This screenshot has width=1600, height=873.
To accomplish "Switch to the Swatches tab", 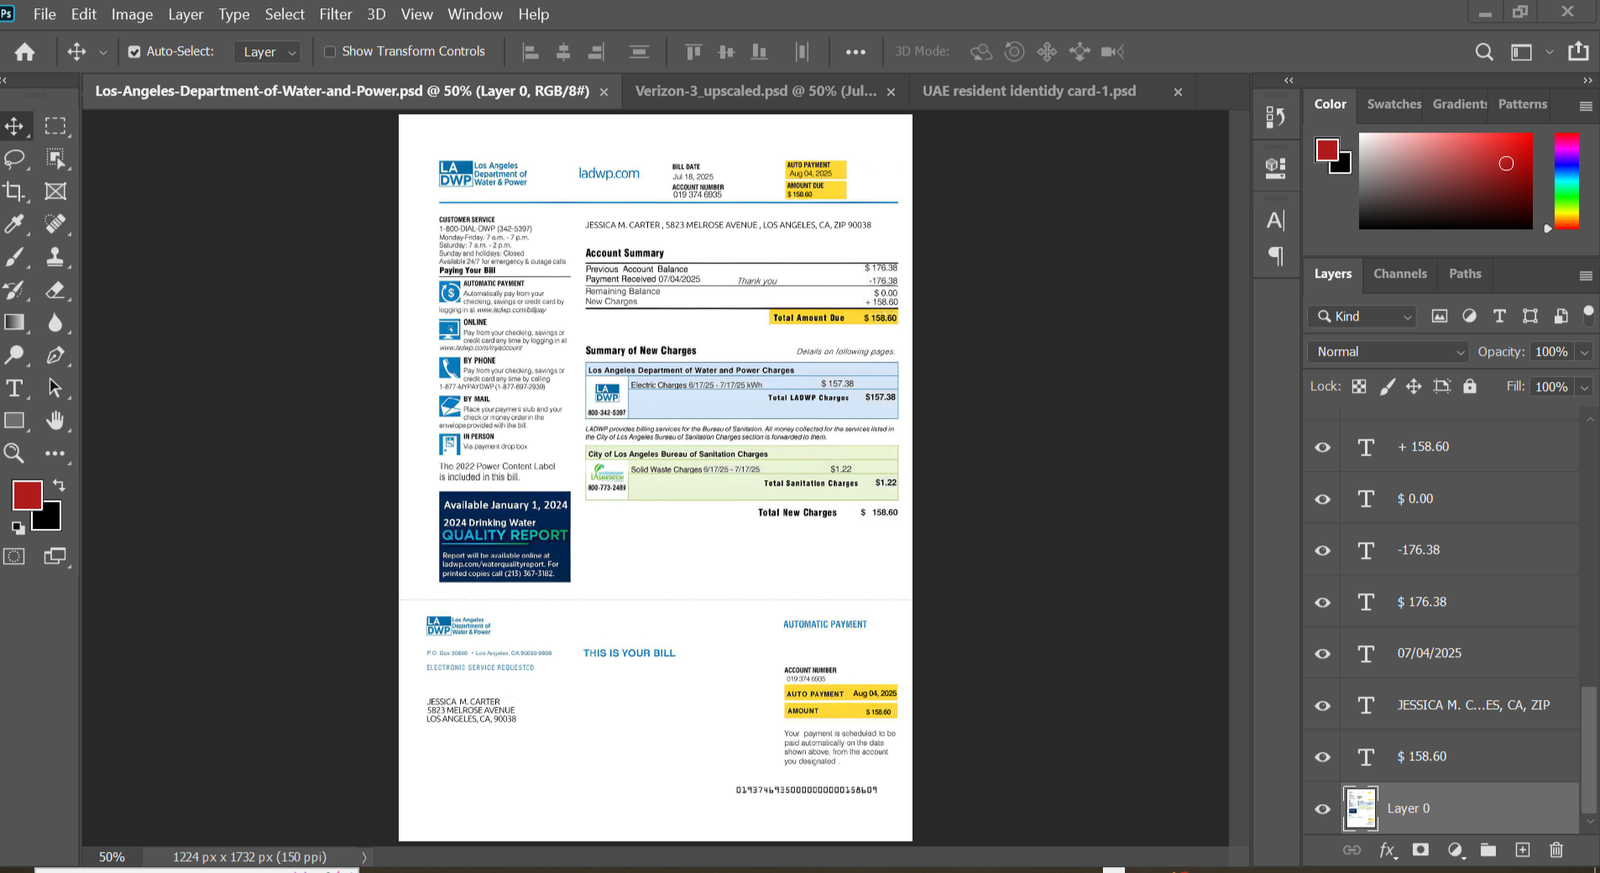I will [1394, 104].
